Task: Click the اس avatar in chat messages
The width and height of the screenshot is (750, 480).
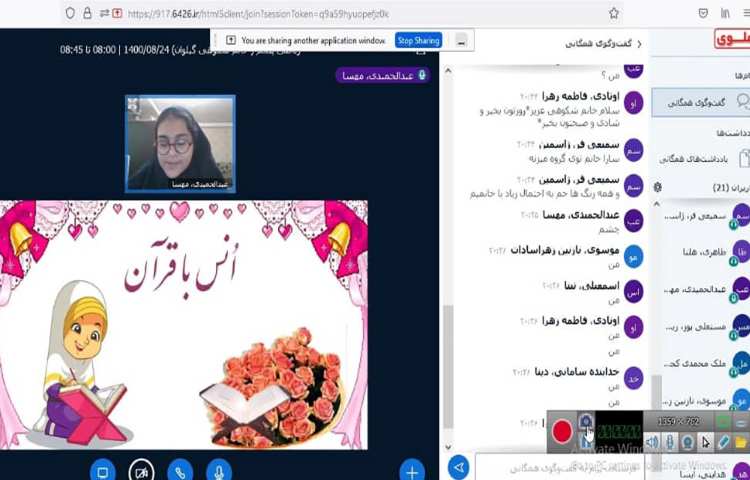Action: coord(634,293)
